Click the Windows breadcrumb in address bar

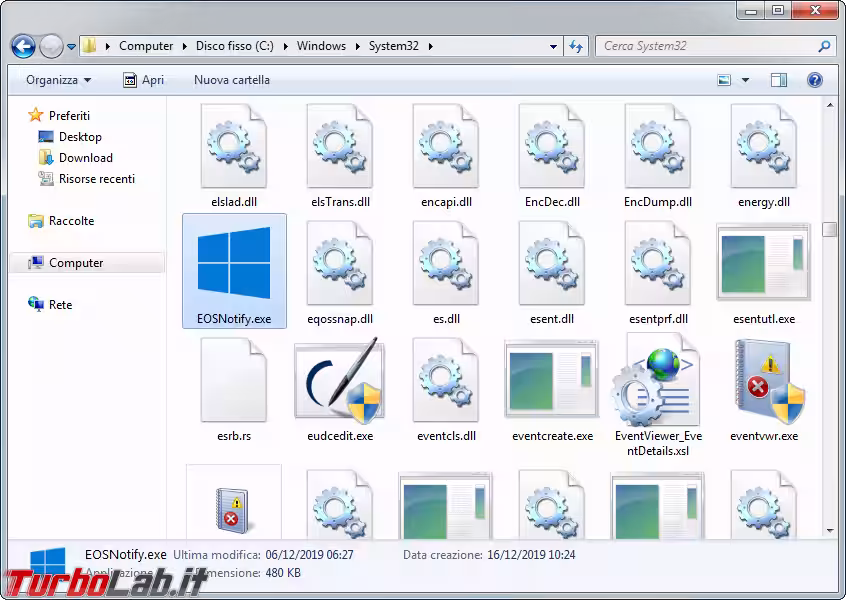tap(321, 46)
